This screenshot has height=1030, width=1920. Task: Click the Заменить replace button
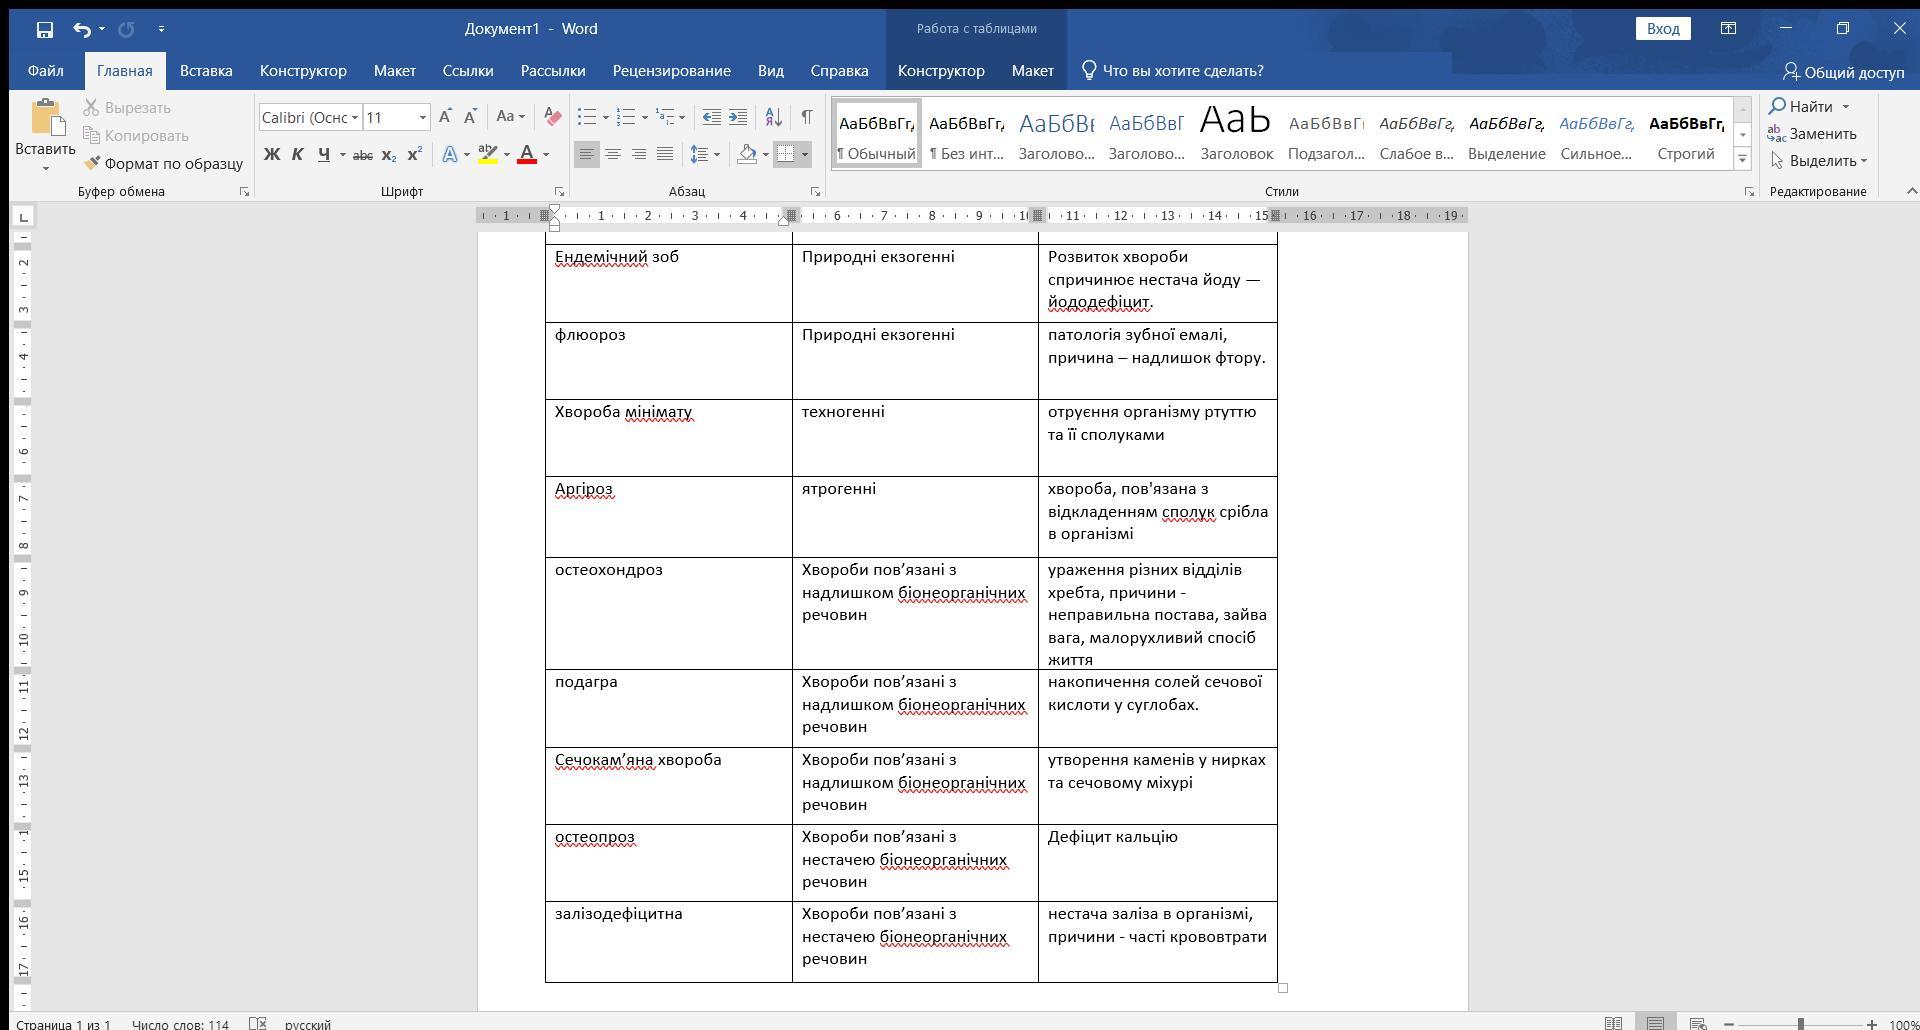[1812, 133]
